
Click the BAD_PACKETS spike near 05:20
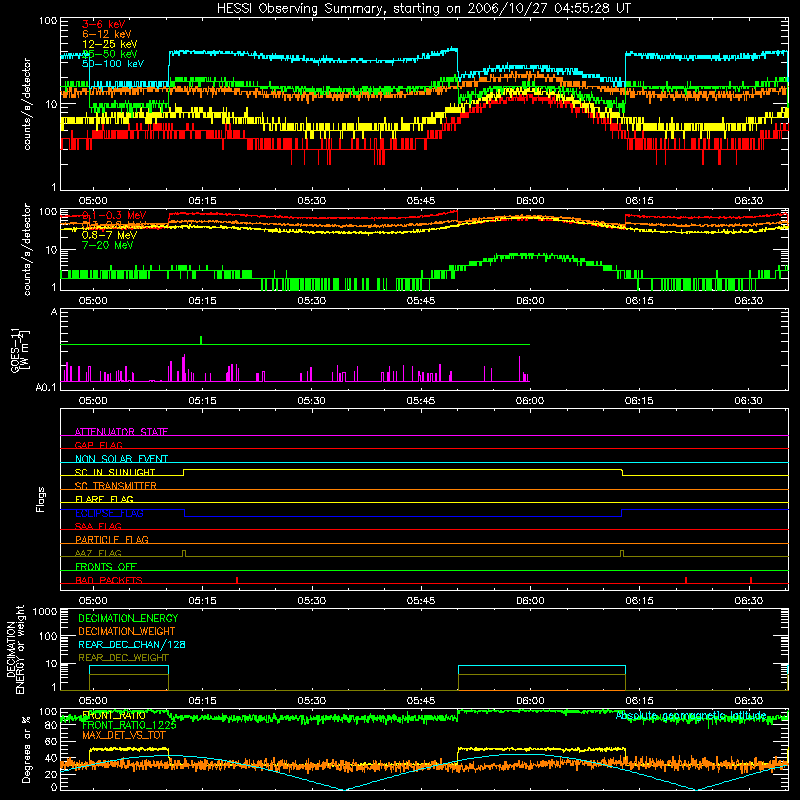(237, 580)
